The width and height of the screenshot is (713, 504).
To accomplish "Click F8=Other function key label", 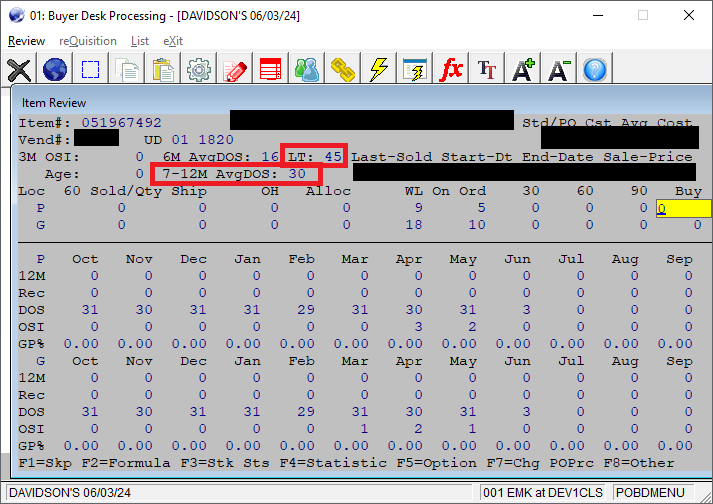I will click(x=639, y=463).
